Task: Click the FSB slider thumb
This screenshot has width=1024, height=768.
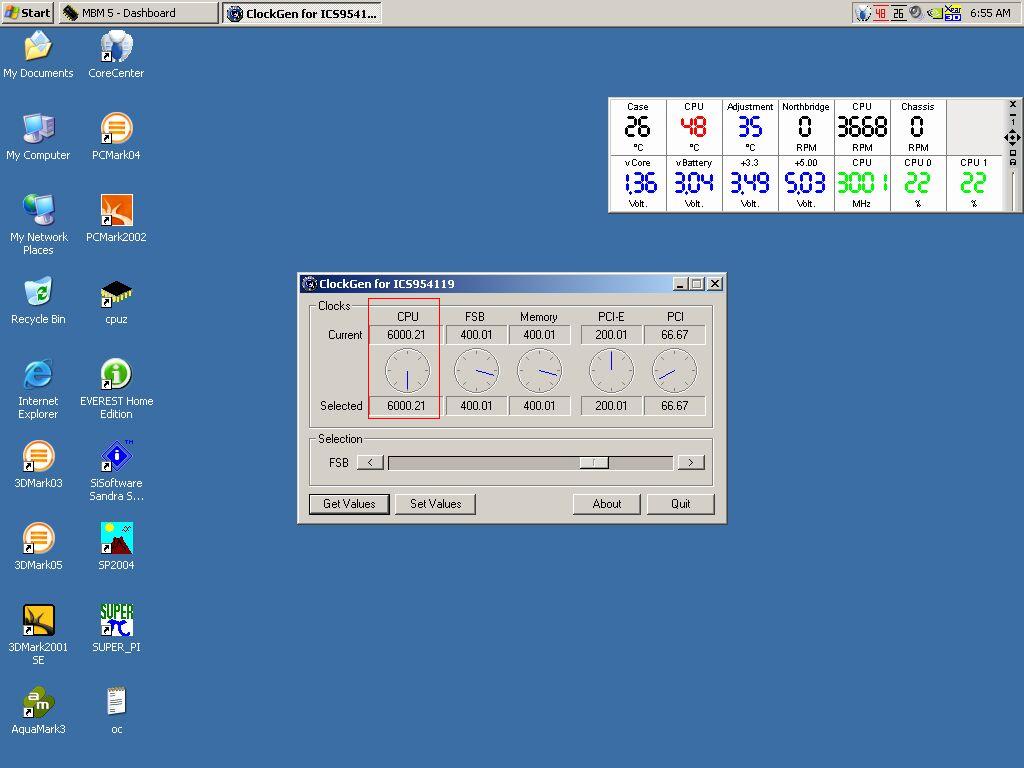Action: pyautogui.click(x=594, y=462)
